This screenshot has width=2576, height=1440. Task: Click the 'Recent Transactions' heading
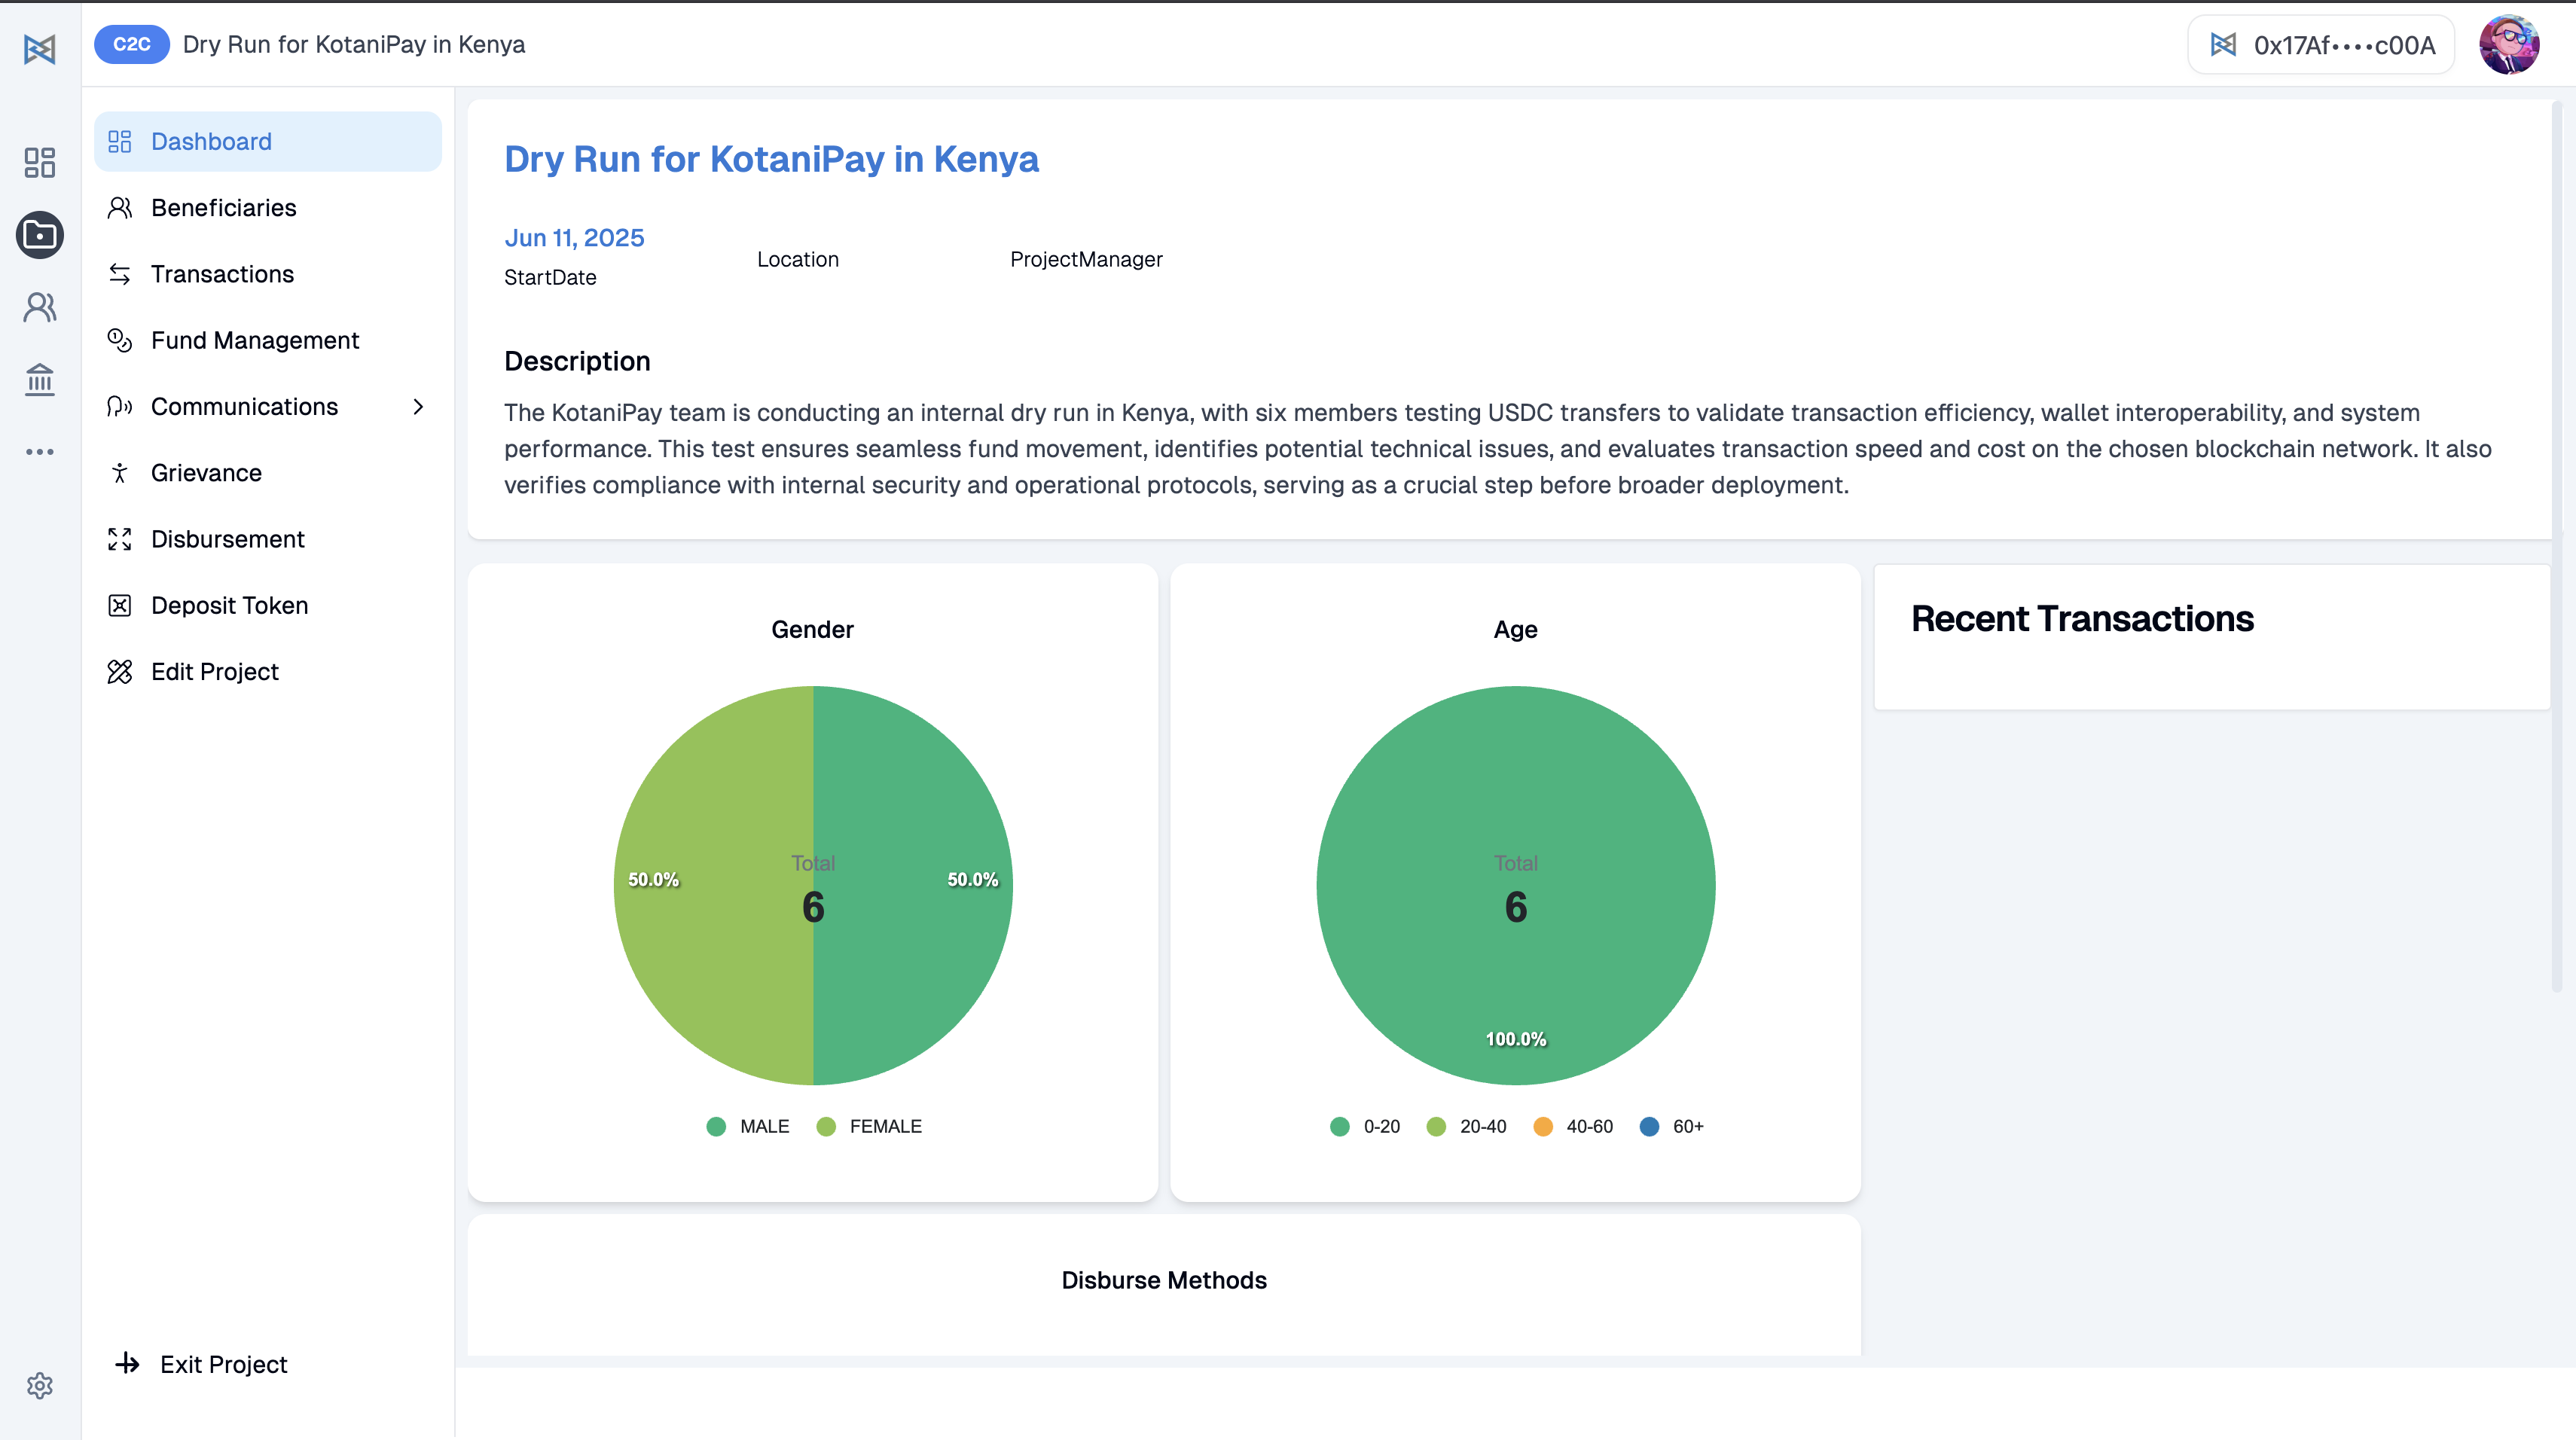click(x=2082, y=619)
